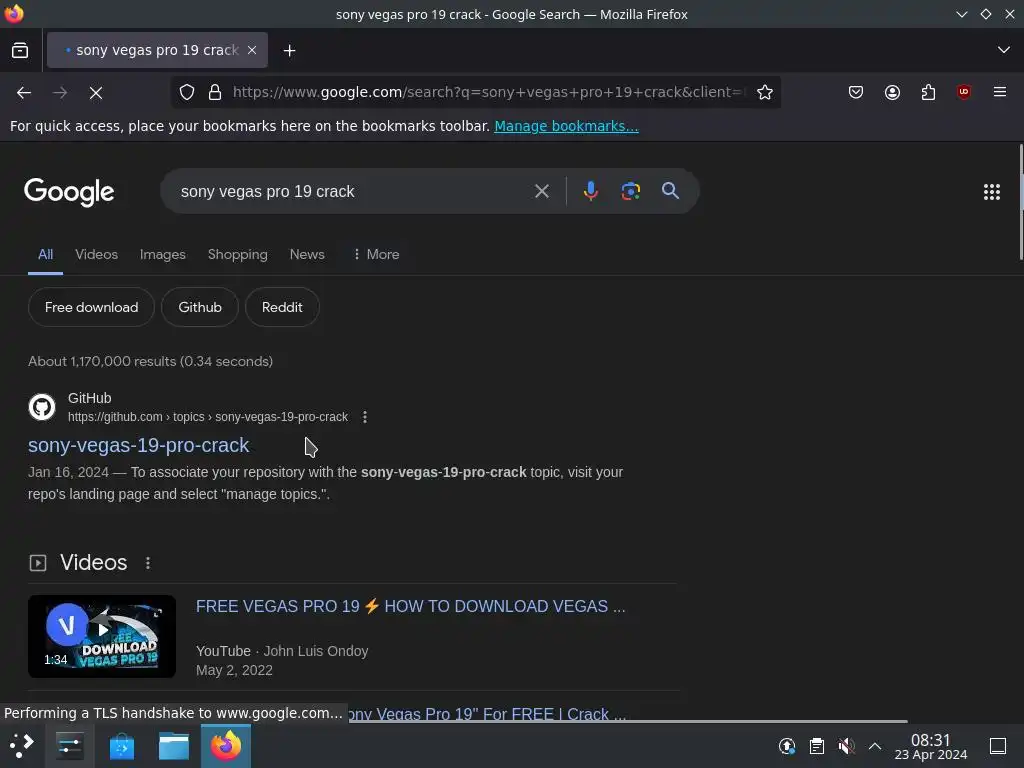1024x768 pixels.
Task: Submit search with magnifier icon
Action: (670, 191)
